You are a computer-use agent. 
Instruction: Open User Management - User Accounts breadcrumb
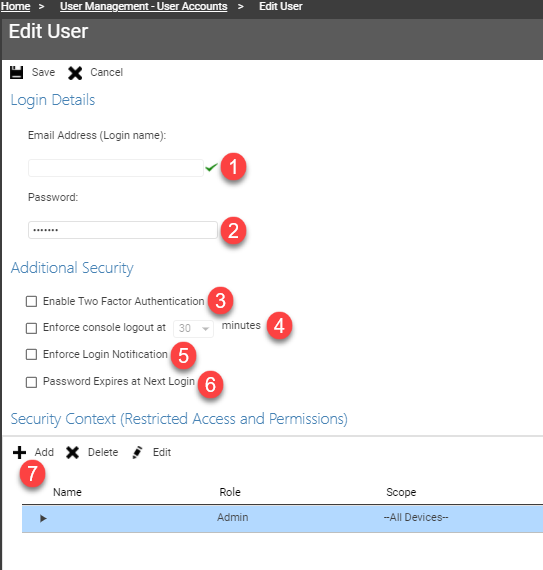[x=144, y=7]
